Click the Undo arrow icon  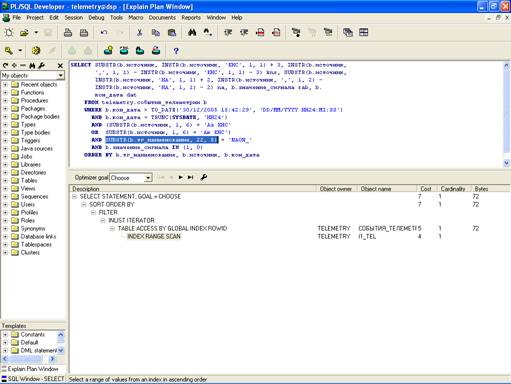click(104, 32)
